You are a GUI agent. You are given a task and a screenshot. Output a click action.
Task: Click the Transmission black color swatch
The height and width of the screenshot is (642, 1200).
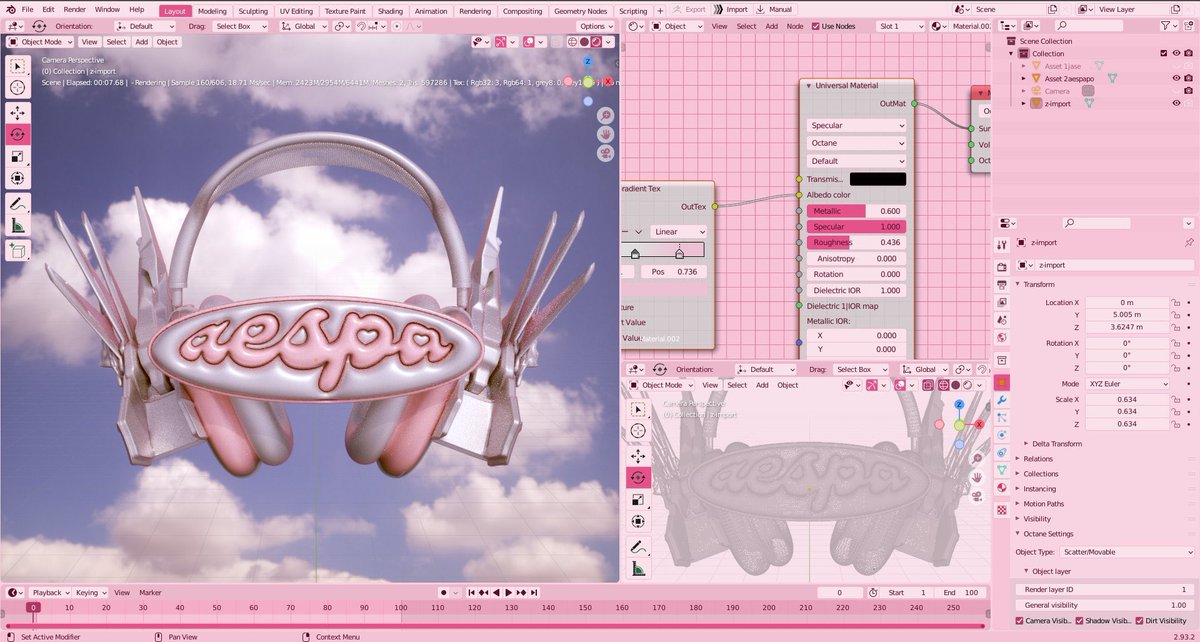(878, 179)
